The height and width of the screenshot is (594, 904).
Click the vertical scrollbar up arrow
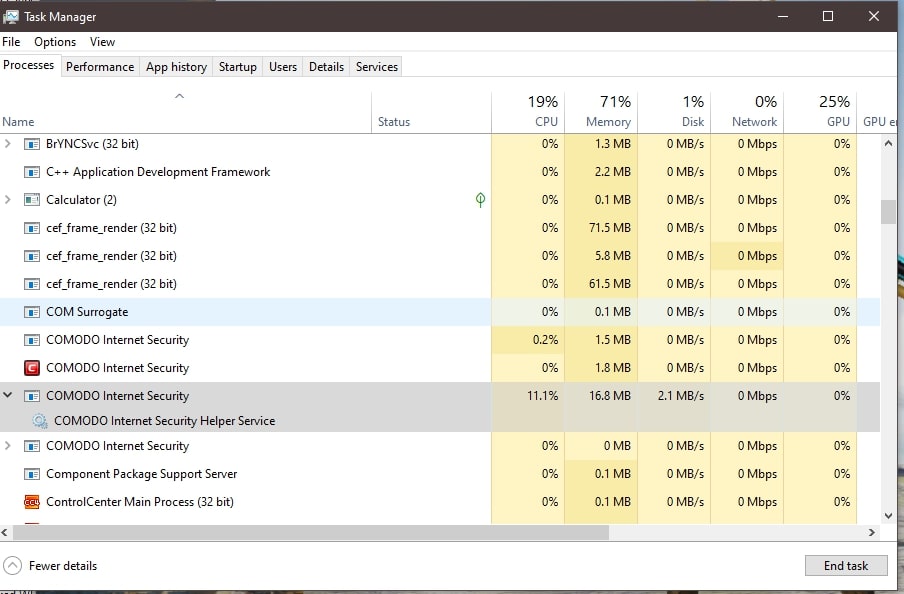888,143
